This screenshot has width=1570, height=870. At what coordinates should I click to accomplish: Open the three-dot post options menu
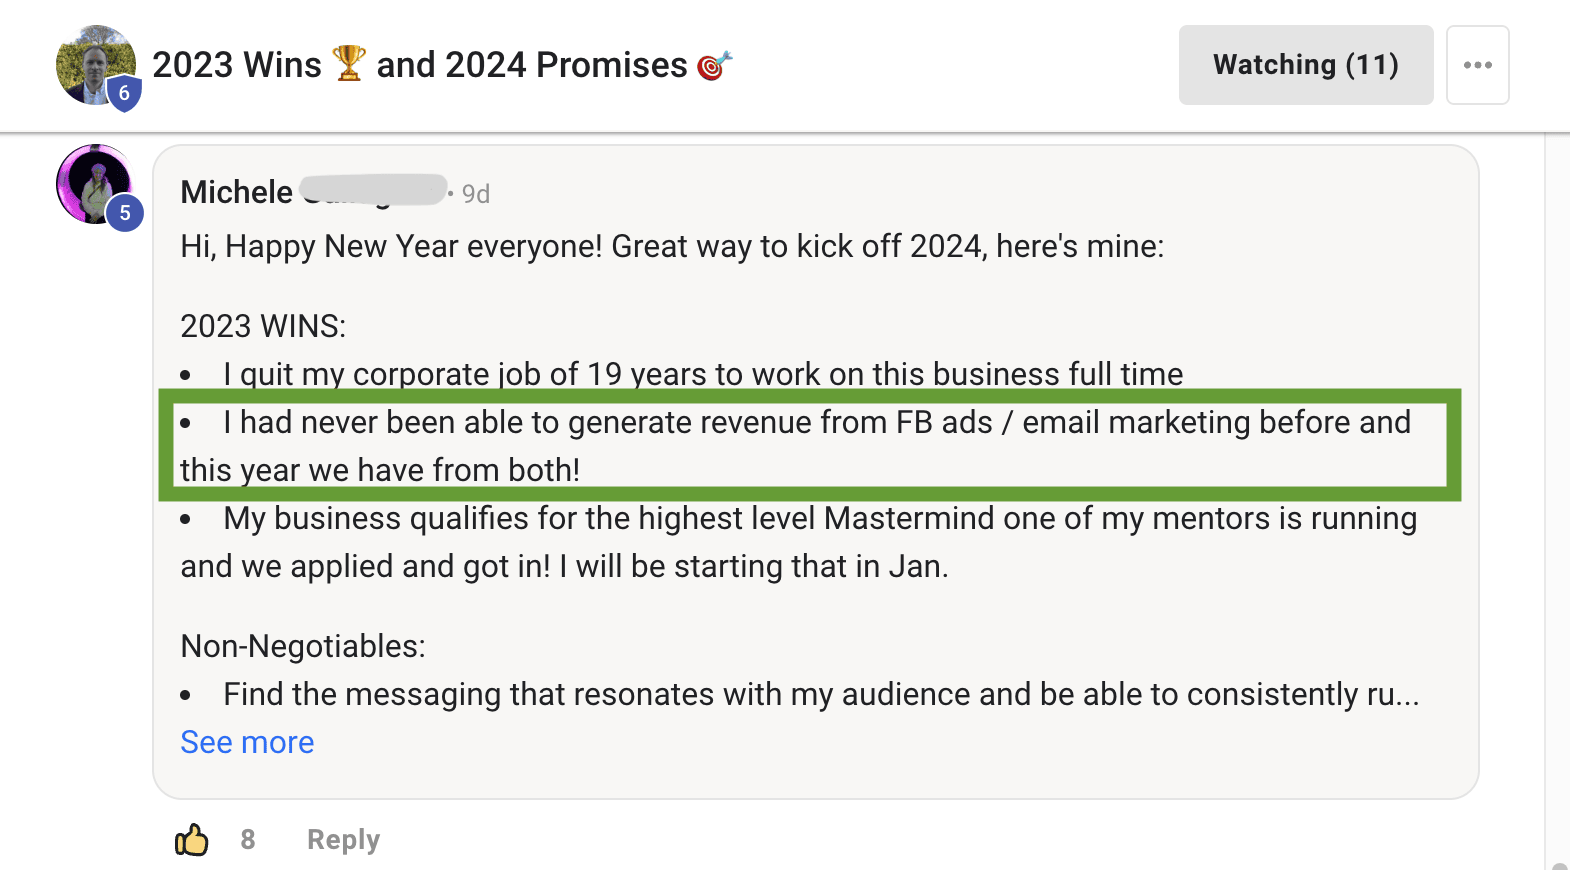pyautogui.click(x=1477, y=65)
